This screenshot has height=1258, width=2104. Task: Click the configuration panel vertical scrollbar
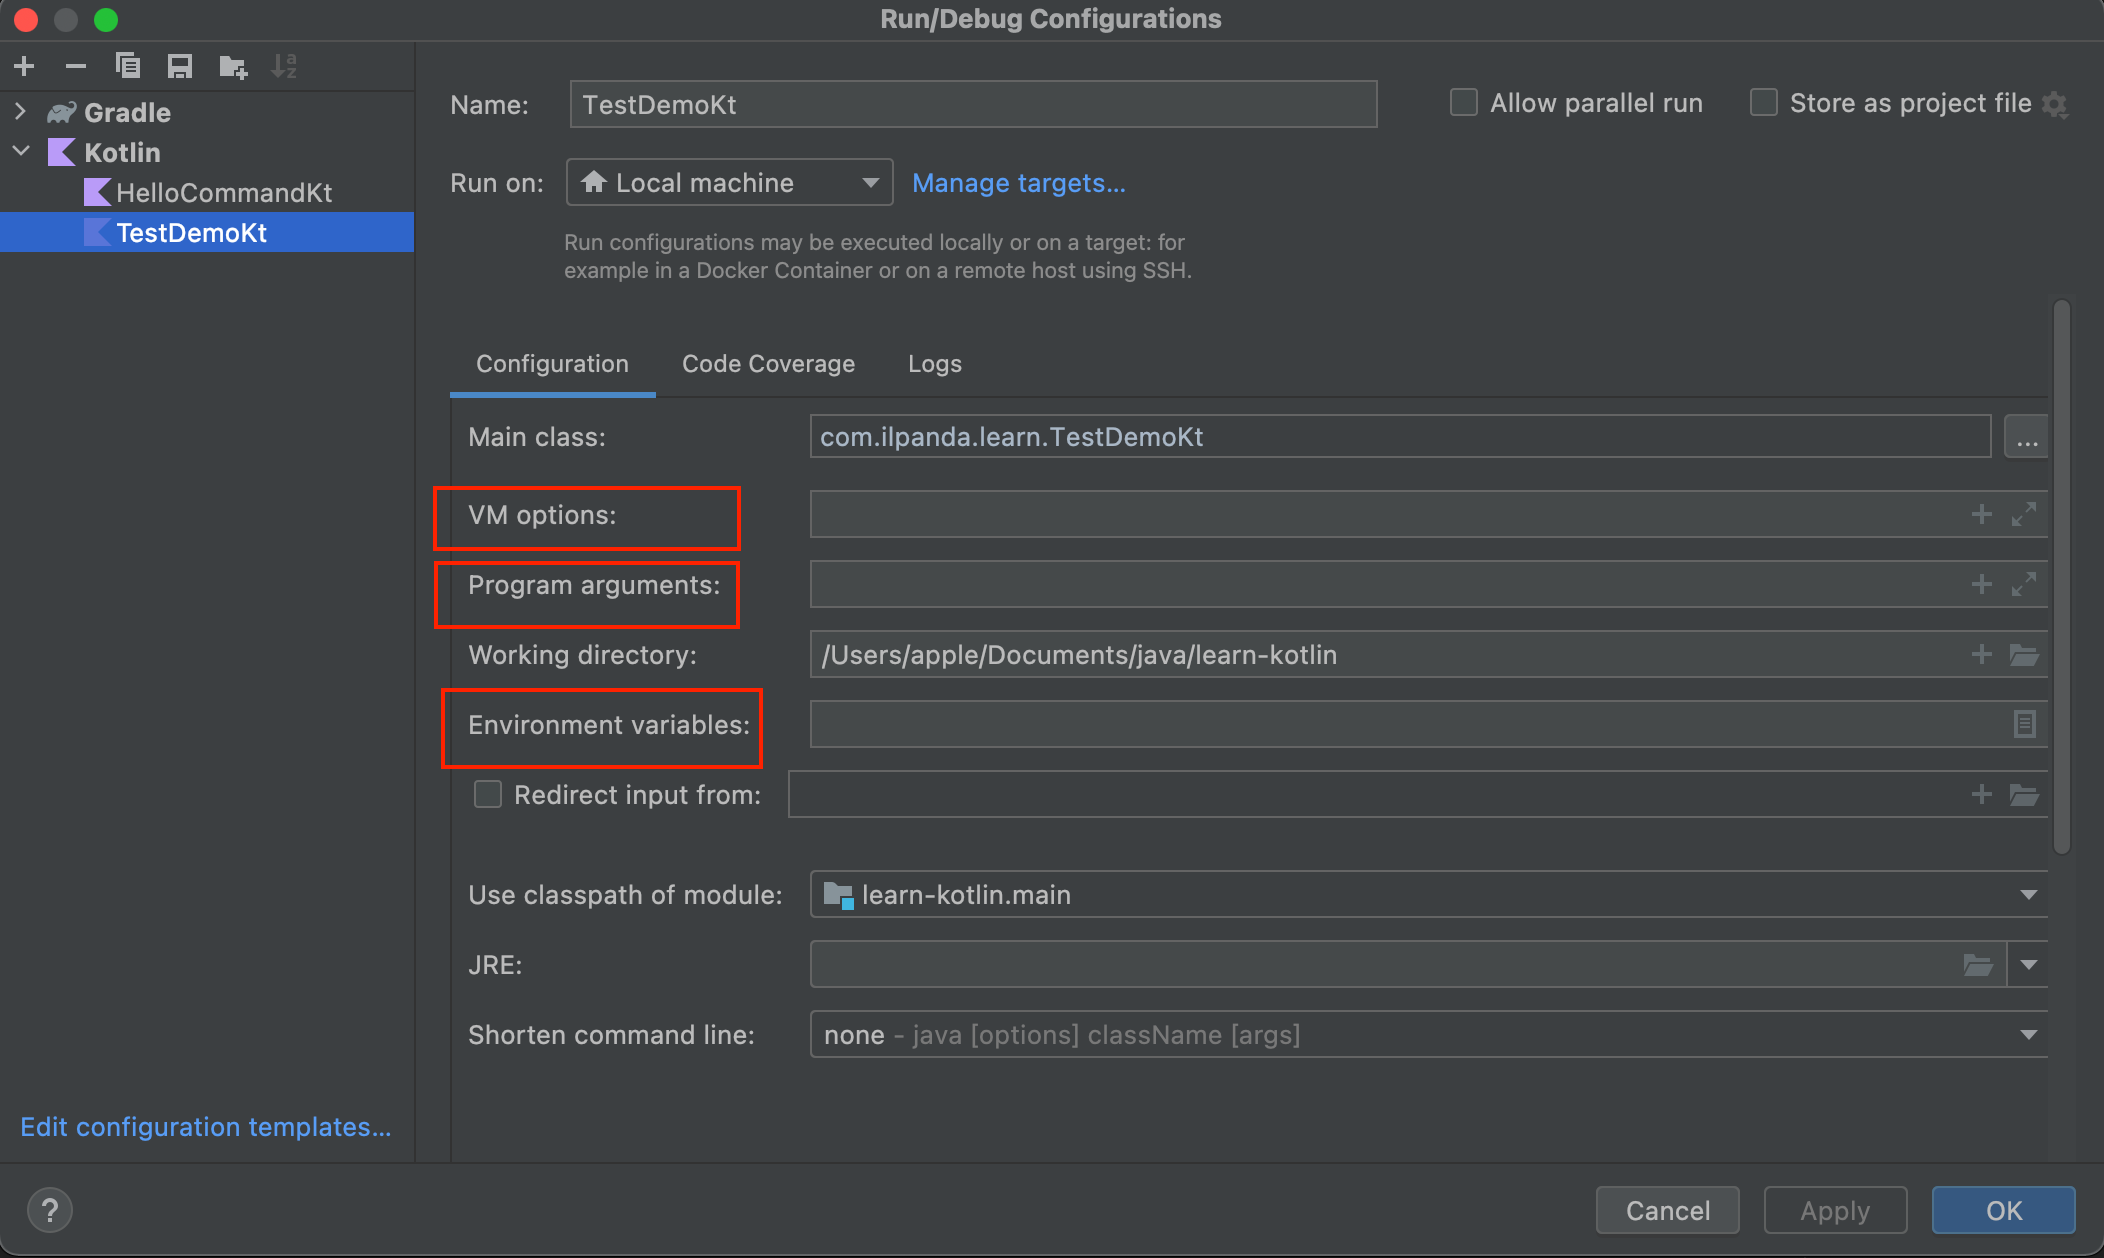[x=2061, y=577]
